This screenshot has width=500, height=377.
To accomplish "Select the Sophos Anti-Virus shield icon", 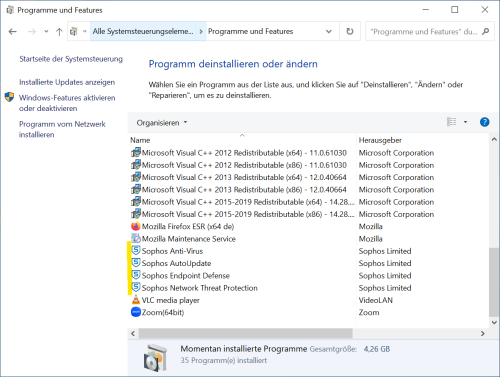I will (136, 251).
